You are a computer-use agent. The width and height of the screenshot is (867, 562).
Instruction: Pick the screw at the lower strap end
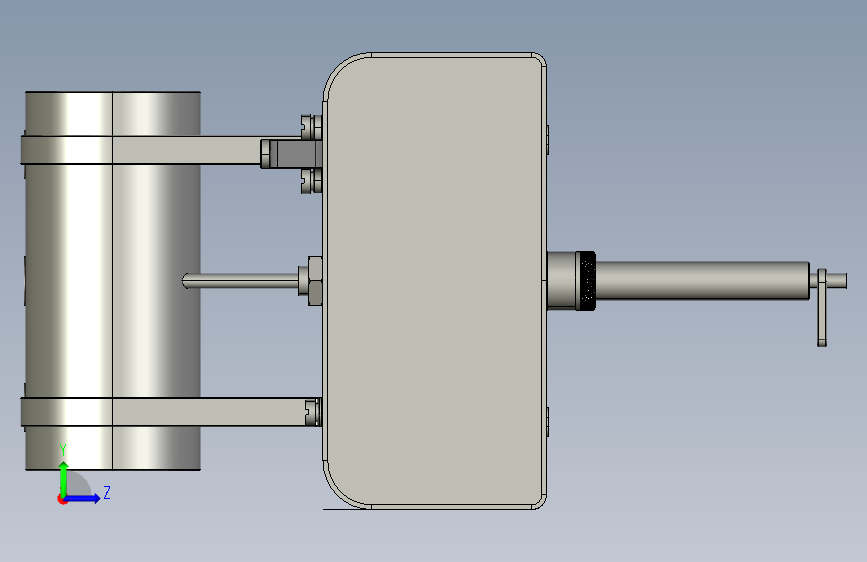(313, 412)
